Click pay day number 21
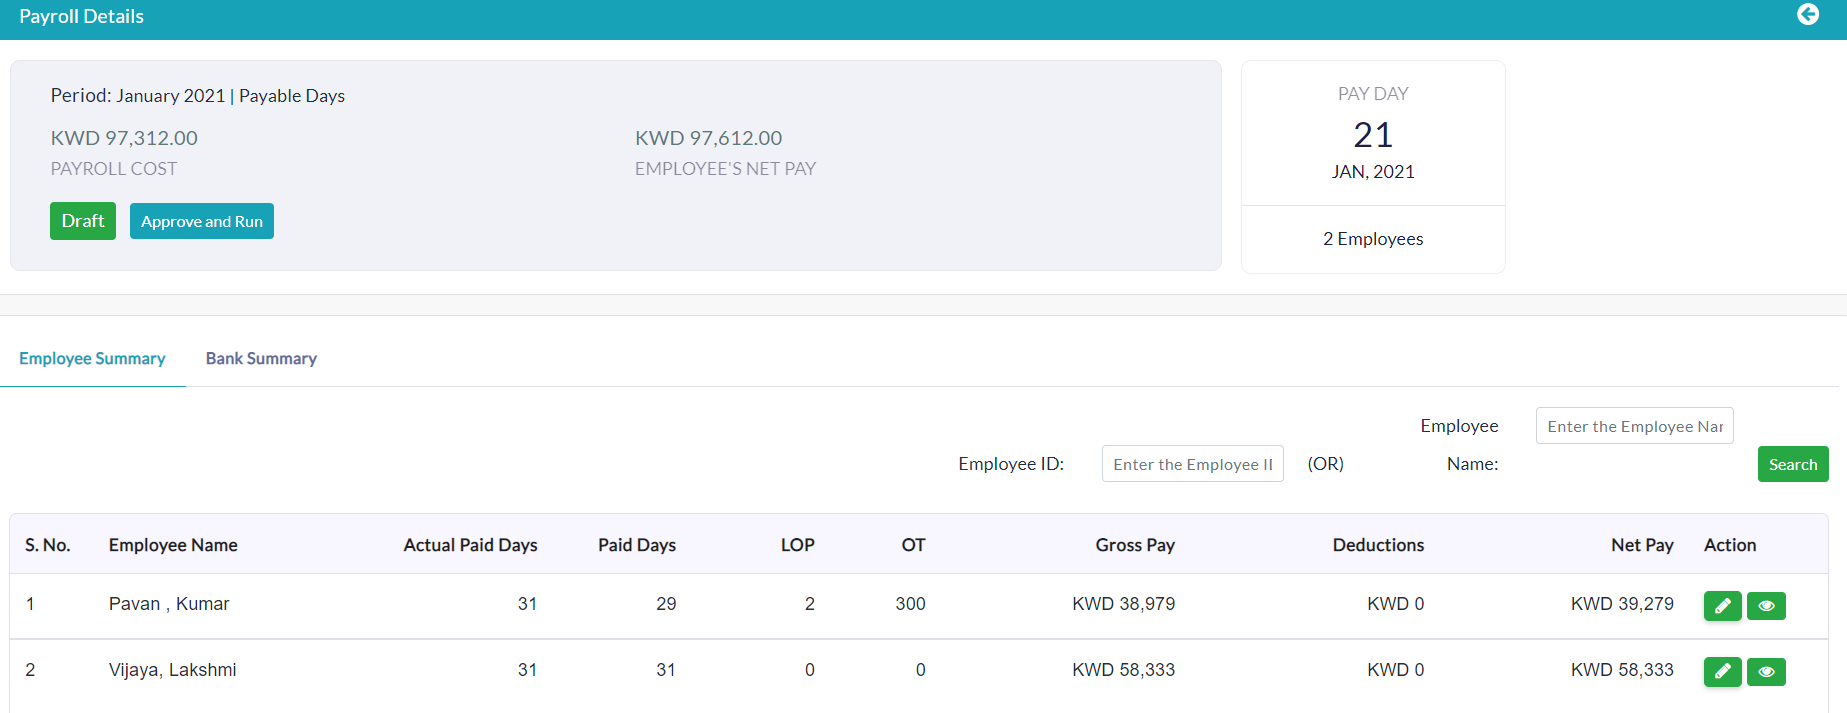 click(1373, 135)
